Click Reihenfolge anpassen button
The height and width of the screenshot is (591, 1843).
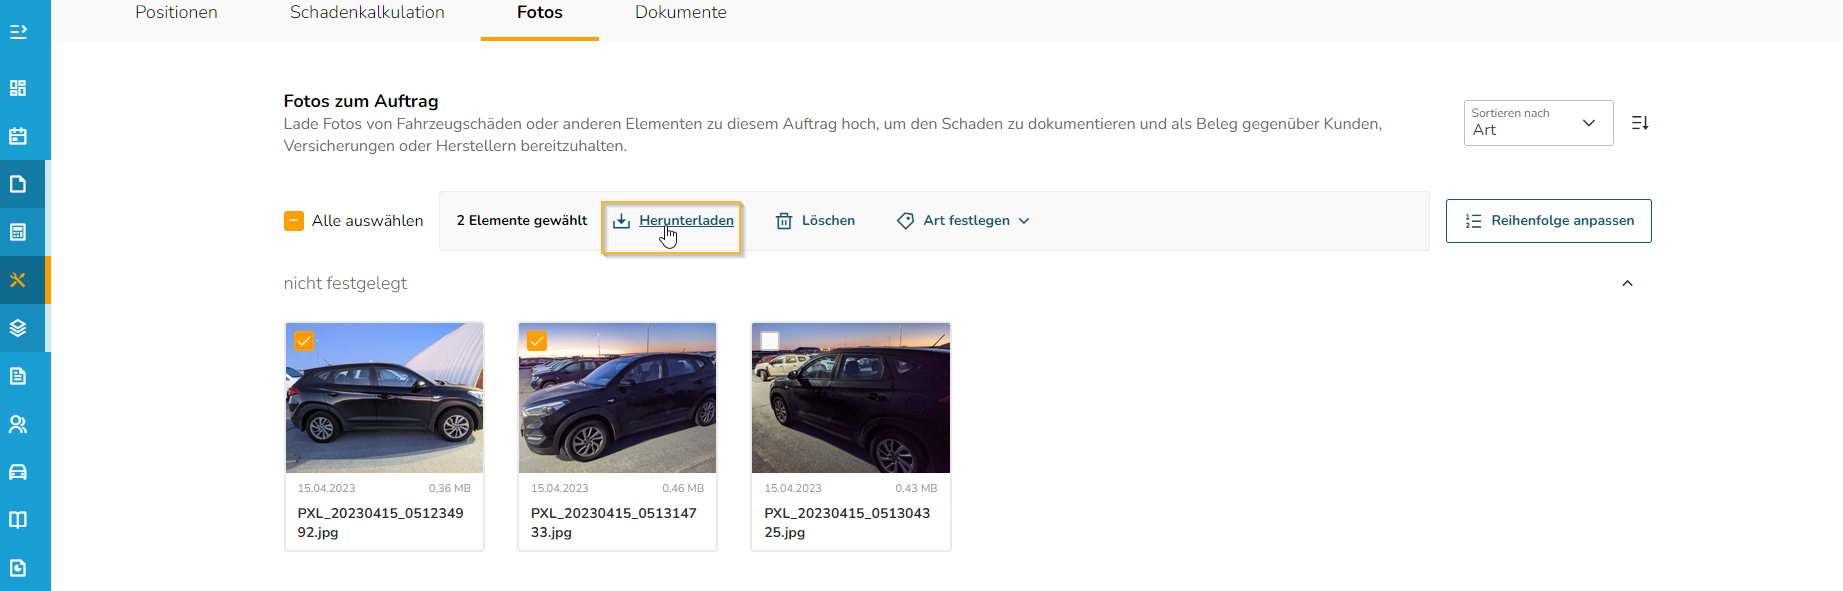tap(1548, 221)
